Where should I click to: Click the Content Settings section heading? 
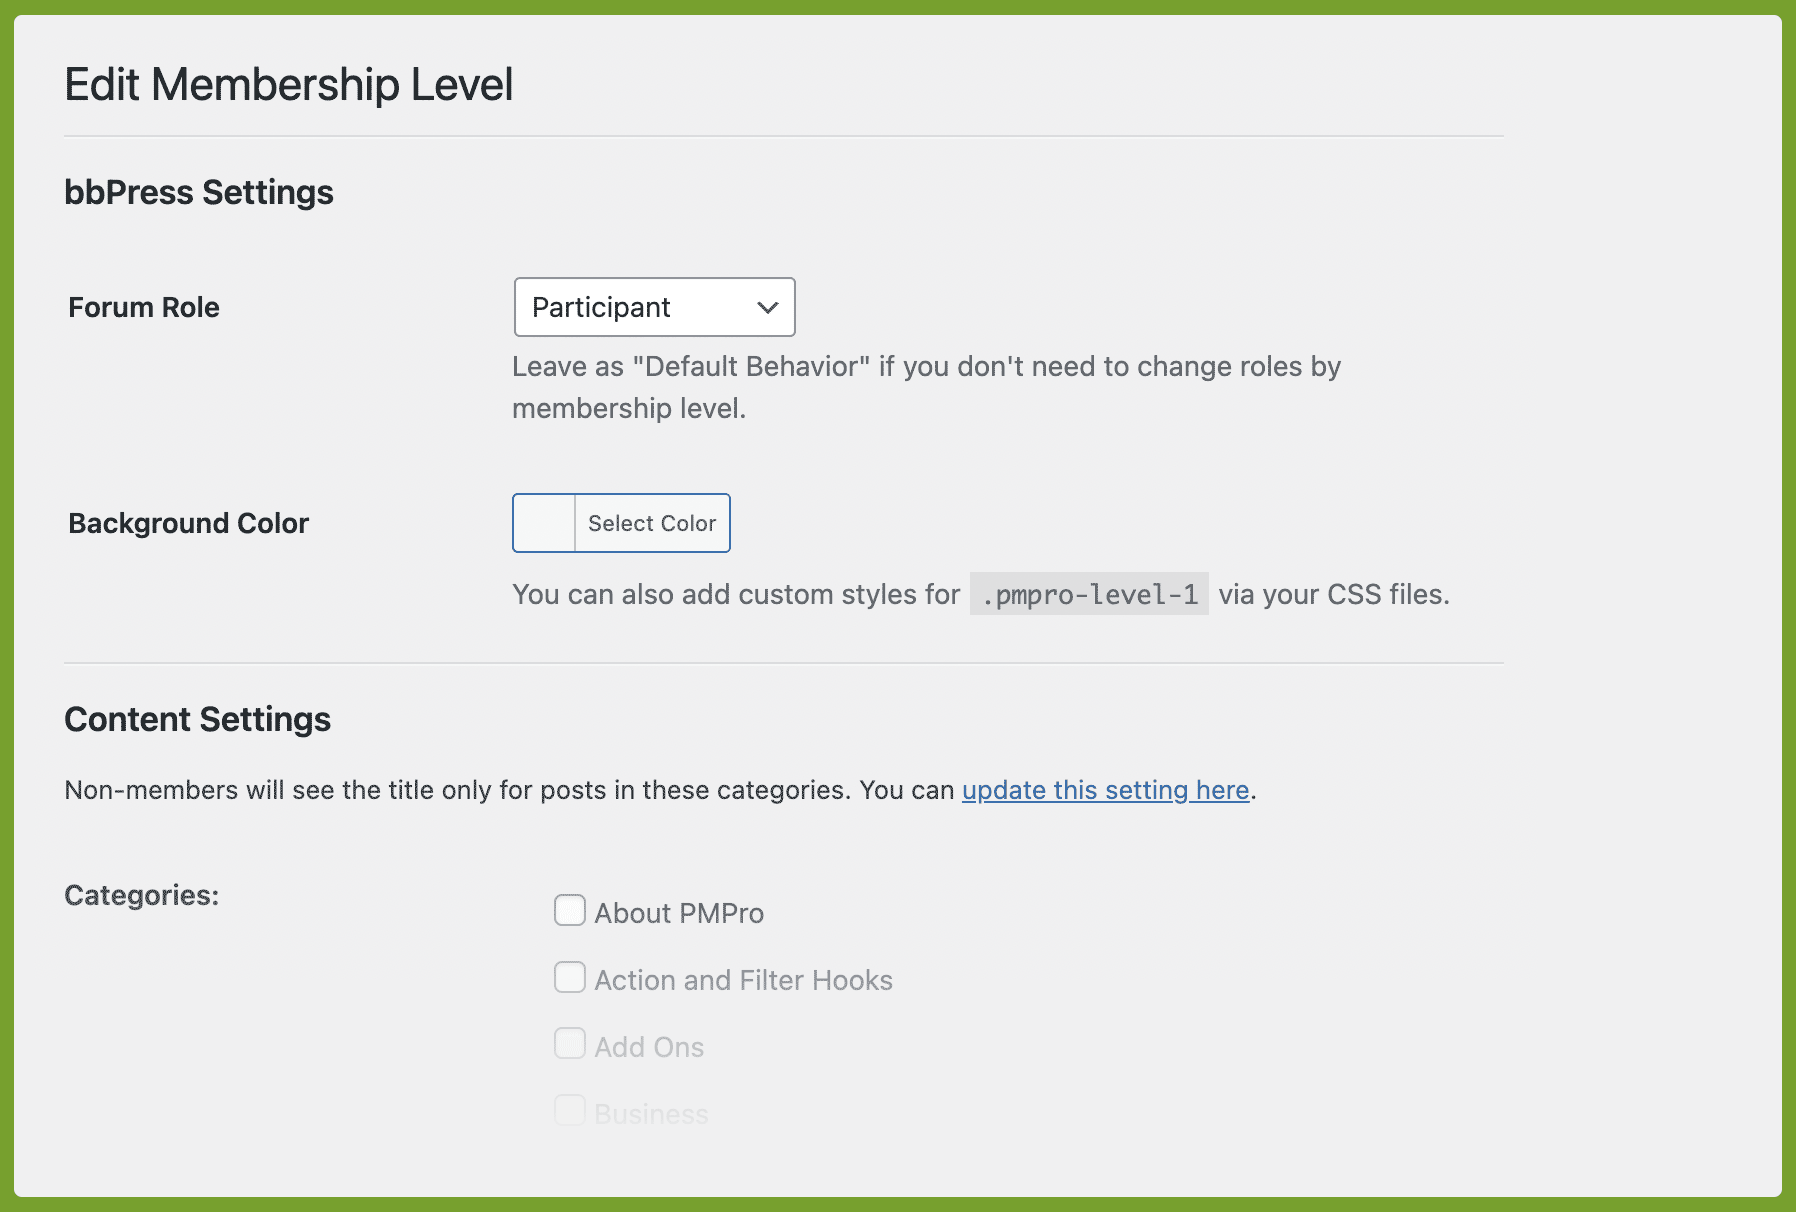point(197,719)
